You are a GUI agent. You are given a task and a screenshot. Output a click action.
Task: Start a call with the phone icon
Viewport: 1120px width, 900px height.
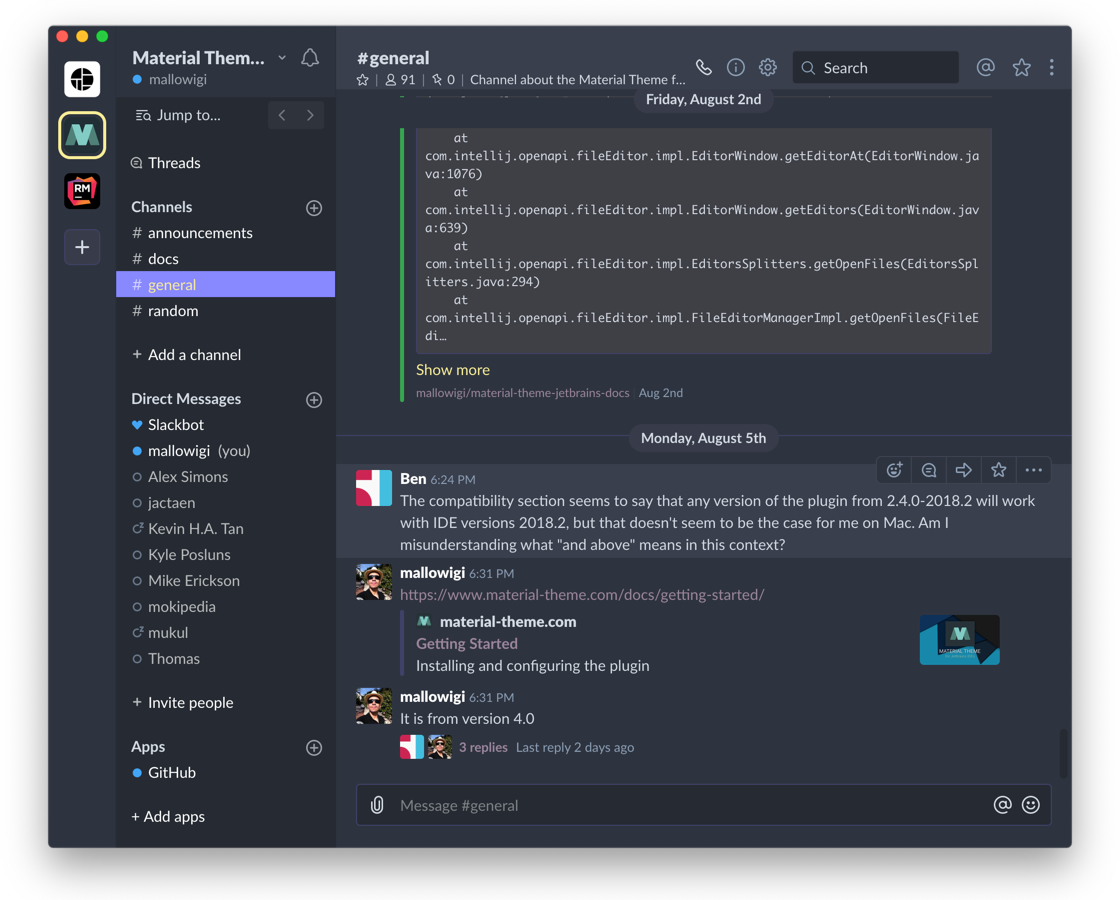tap(704, 67)
